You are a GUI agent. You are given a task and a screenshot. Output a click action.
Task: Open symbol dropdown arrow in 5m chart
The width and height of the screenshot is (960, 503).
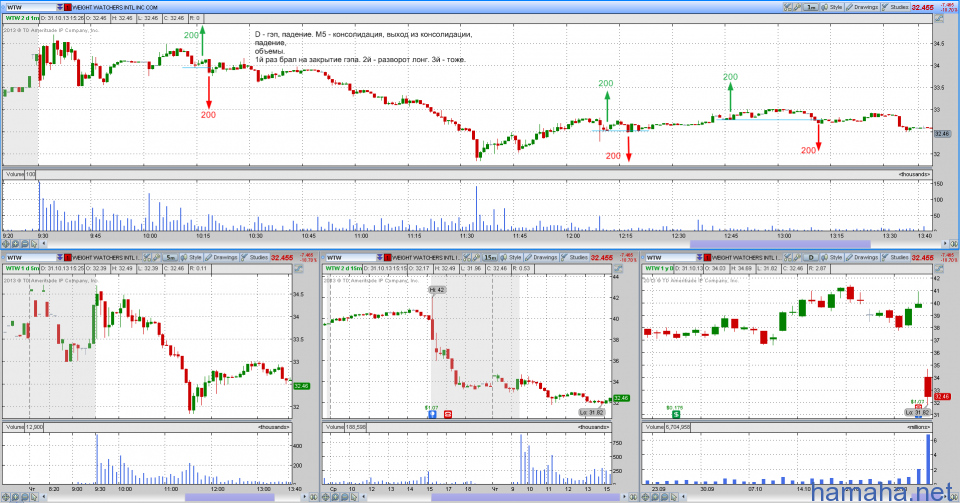tap(59, 257)
